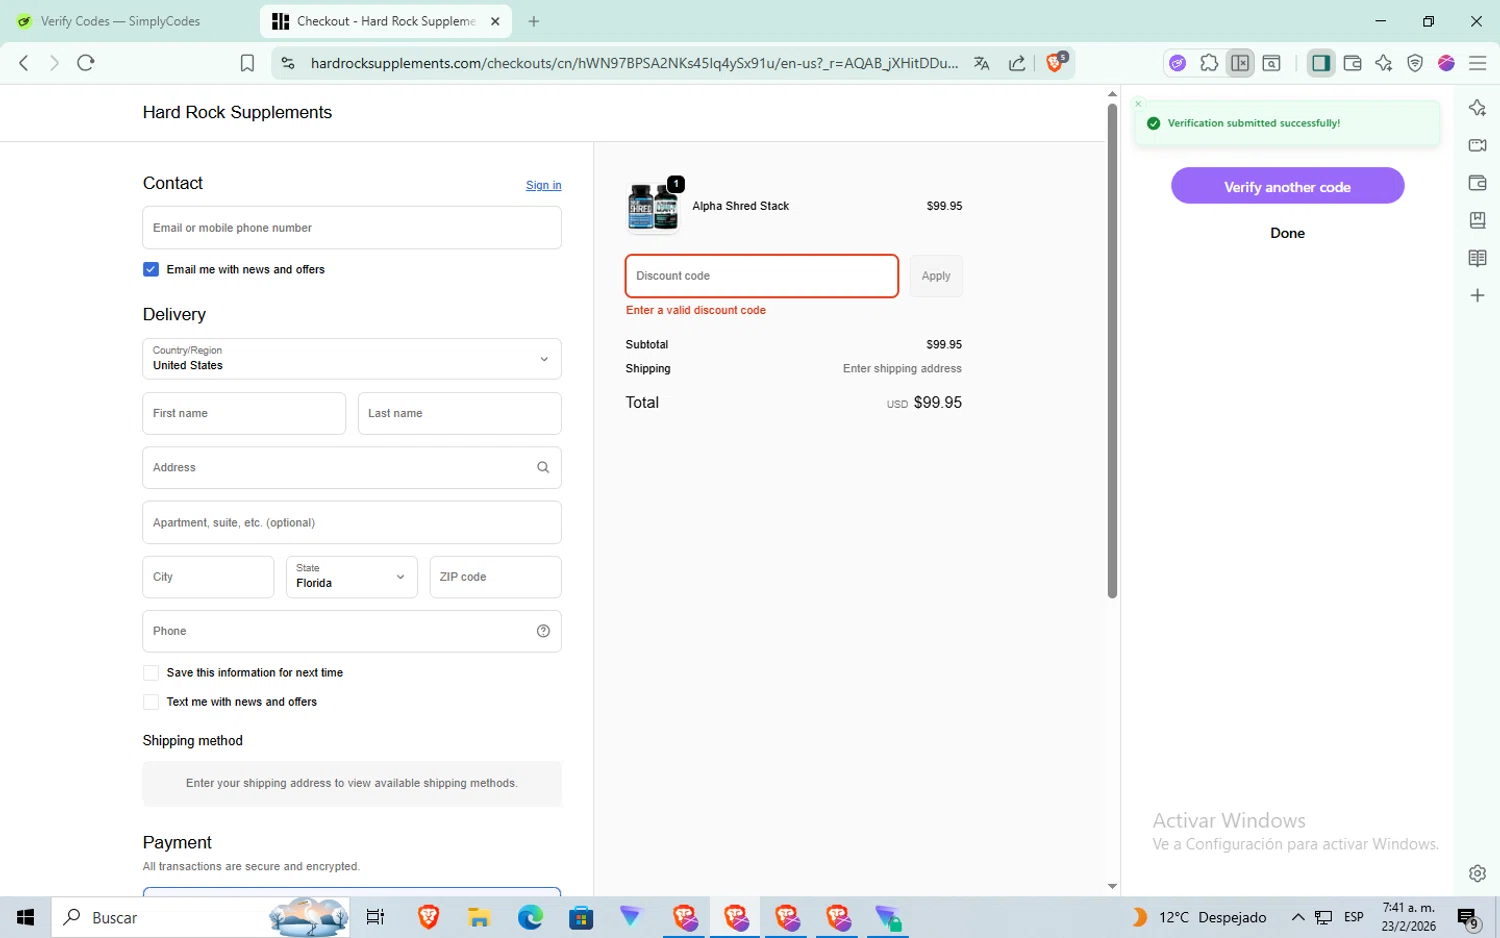Focus the Last name field
The image size is (1500, 938).
coord(459,413)
